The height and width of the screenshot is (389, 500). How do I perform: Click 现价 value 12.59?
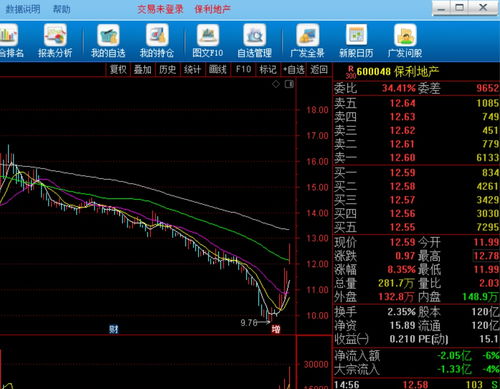403,242
